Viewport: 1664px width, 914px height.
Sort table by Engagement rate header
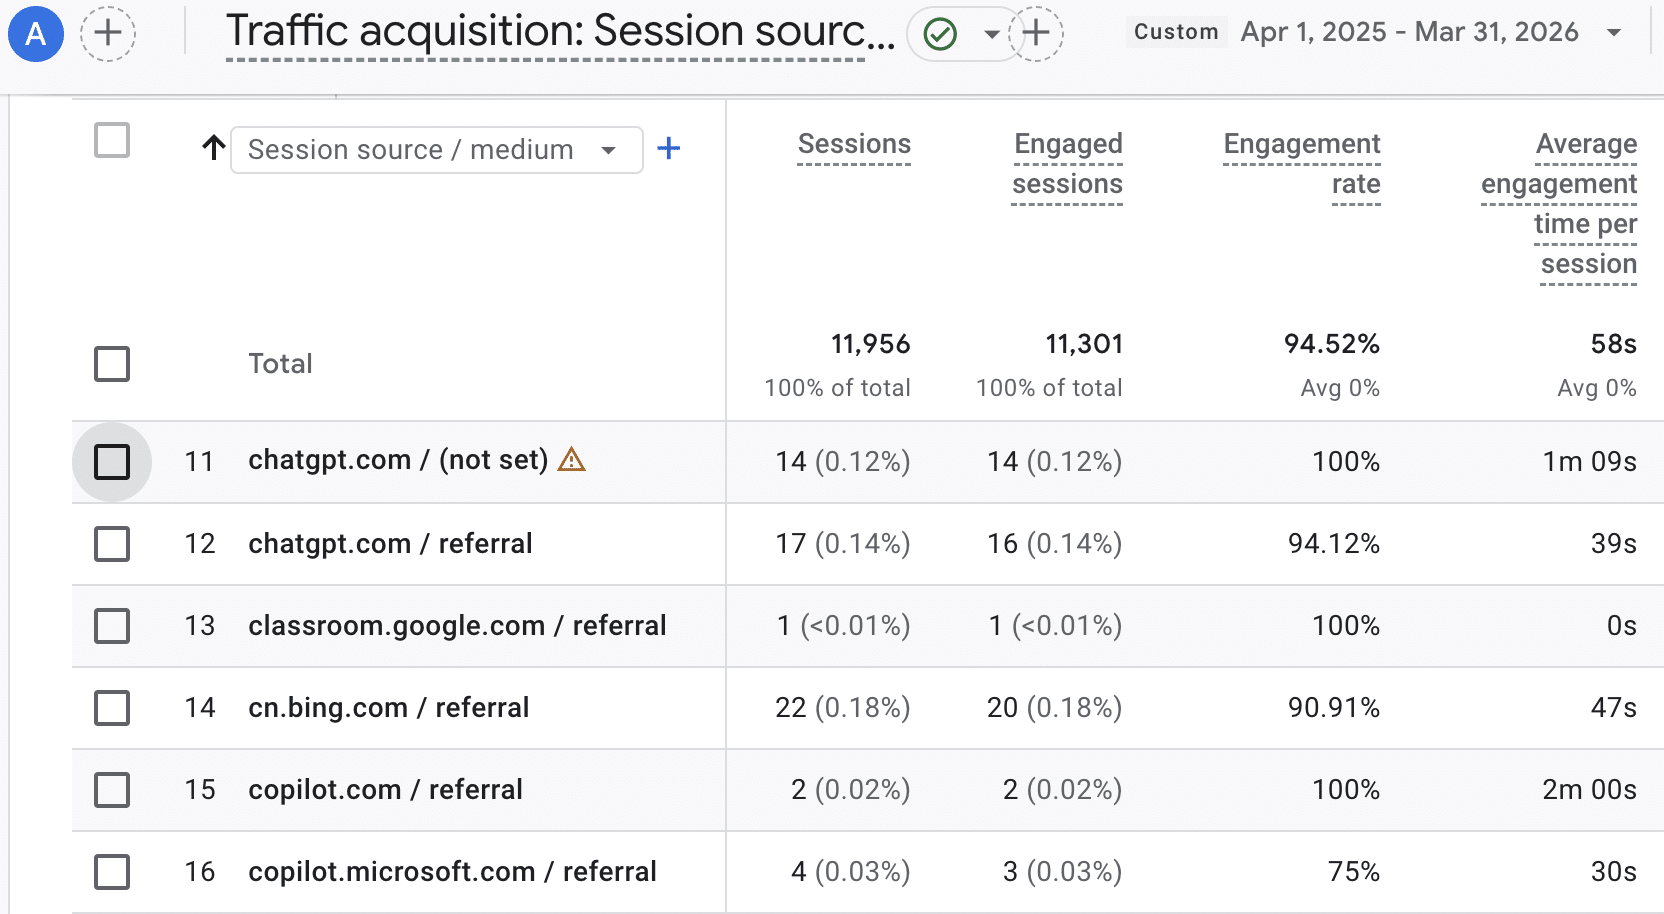1301,164
